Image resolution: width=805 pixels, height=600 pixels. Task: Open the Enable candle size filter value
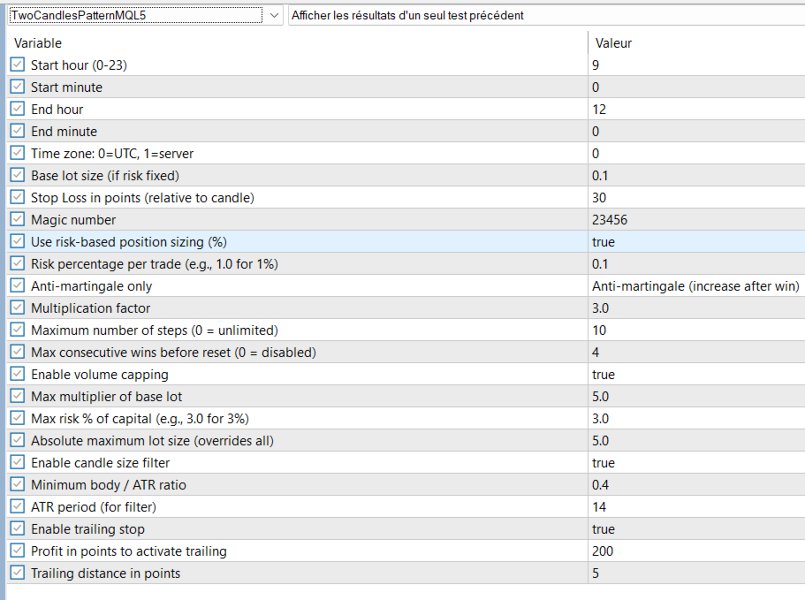point(696,463)
